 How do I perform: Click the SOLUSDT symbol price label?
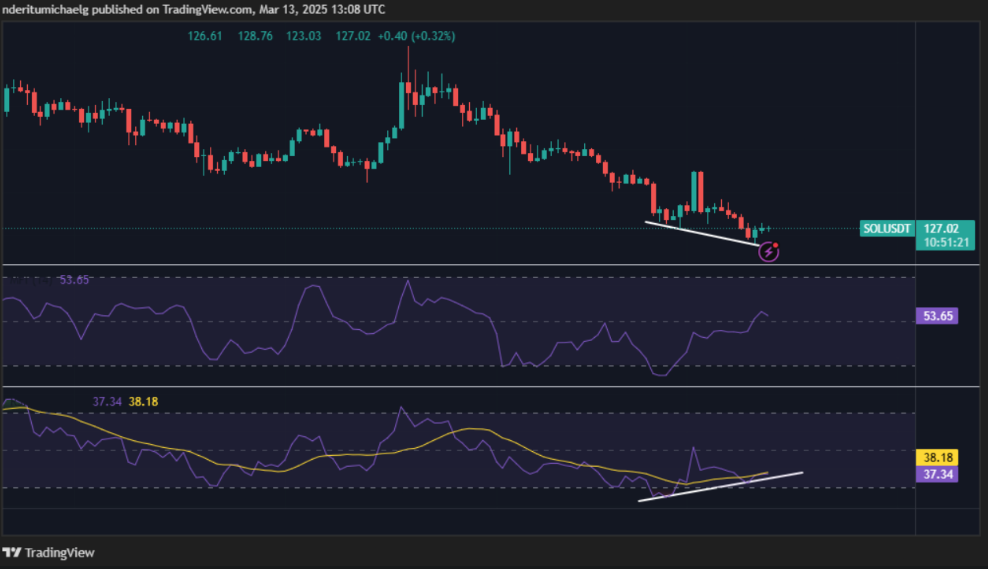pos(887,229)
